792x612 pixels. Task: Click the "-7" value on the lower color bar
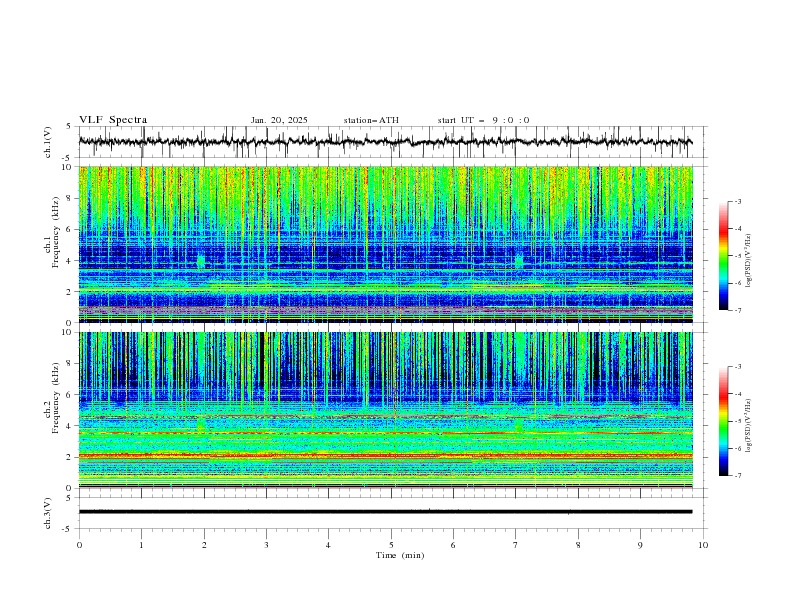[x=738, y=476]
